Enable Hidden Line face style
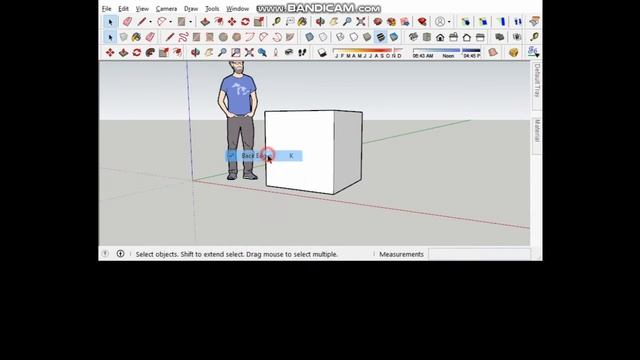The image size is (640, 360). pyautogui.click(x=353, y=37)
